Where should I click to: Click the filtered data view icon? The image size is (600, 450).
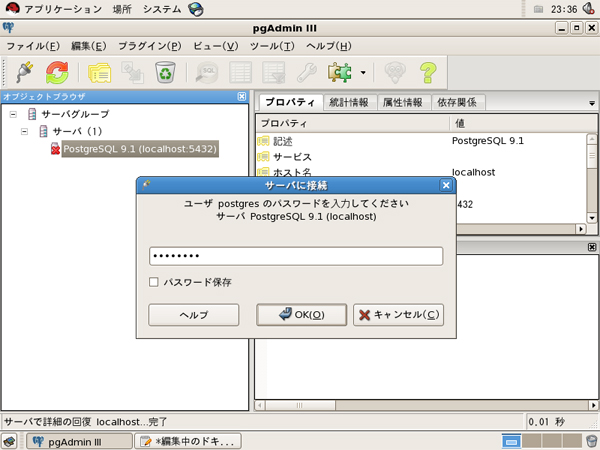click(273, 72)
